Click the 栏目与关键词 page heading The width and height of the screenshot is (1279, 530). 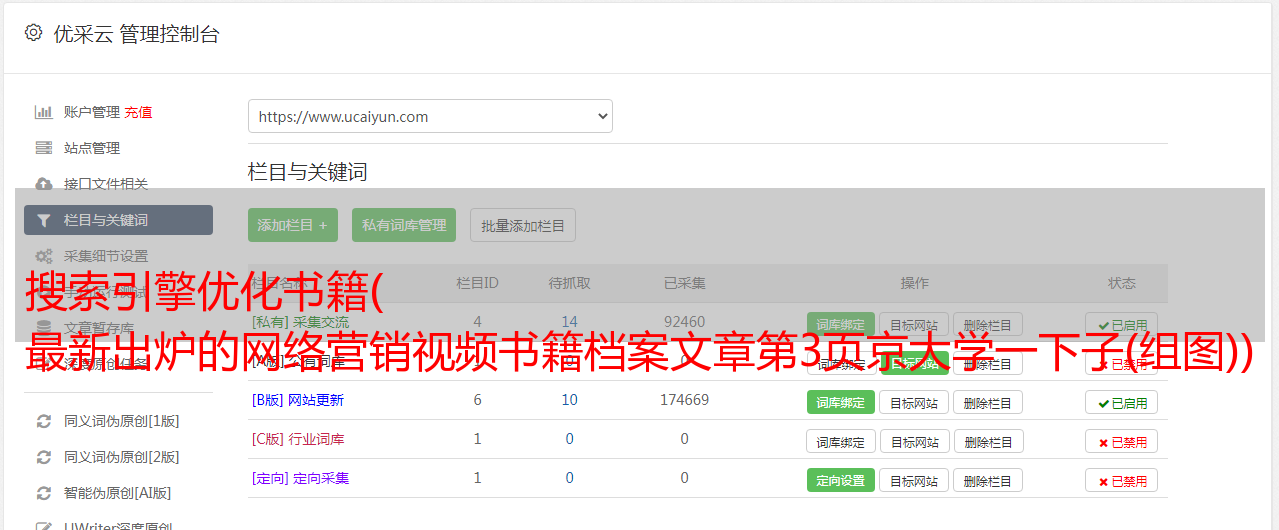tap(307, 172)
